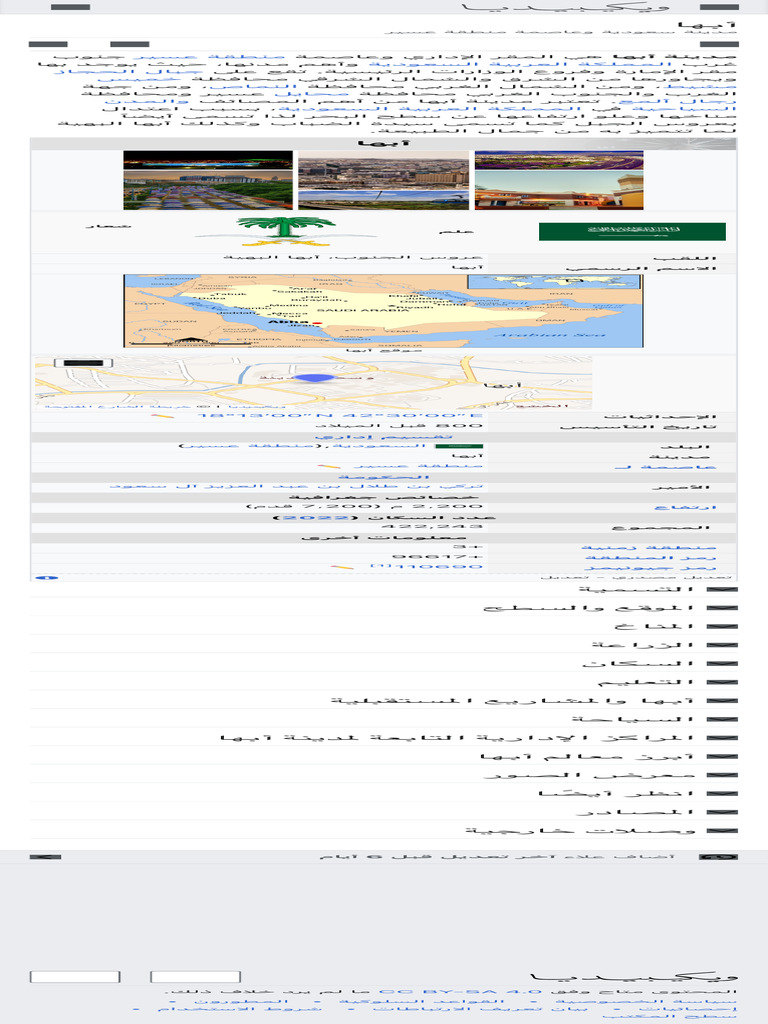Expand the الزراعة section
The height and width of the screenshot is (1024, 768).
point(384,645)
